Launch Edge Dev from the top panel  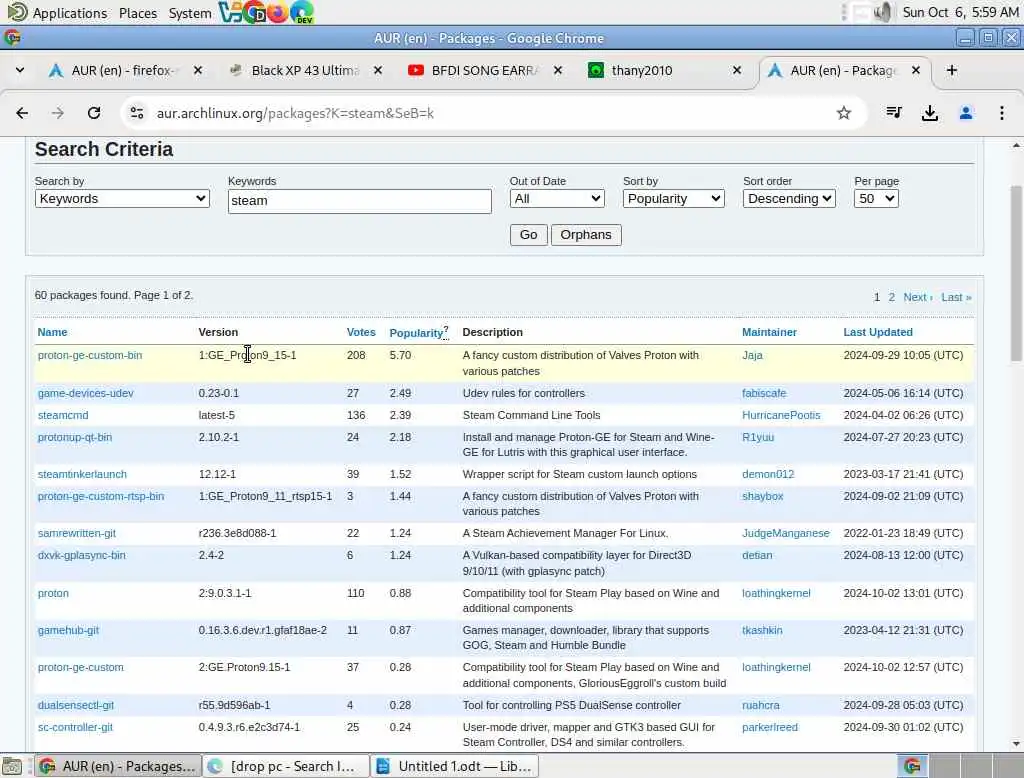pyautogui.click(x=302, y=12)
